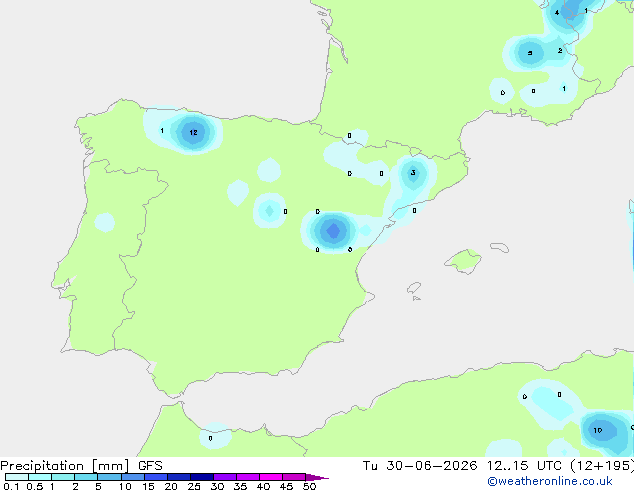Select the GFS model label
Image resolution: width=634 pixels, height=490 pixels.
150,466
